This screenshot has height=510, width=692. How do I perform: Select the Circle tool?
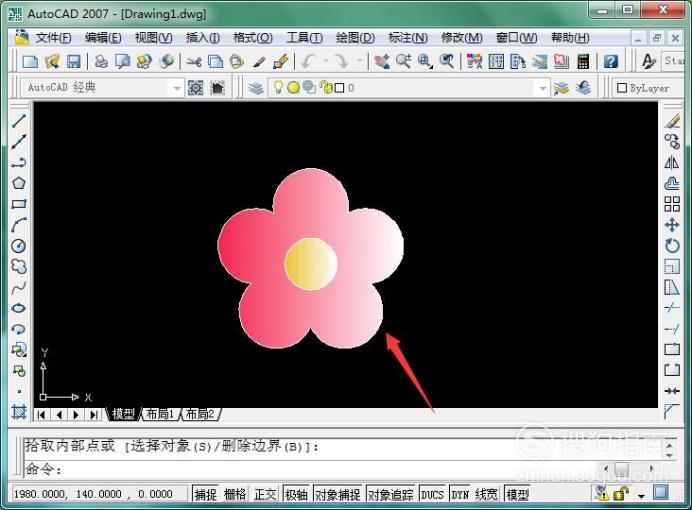(x=19, y=246)
